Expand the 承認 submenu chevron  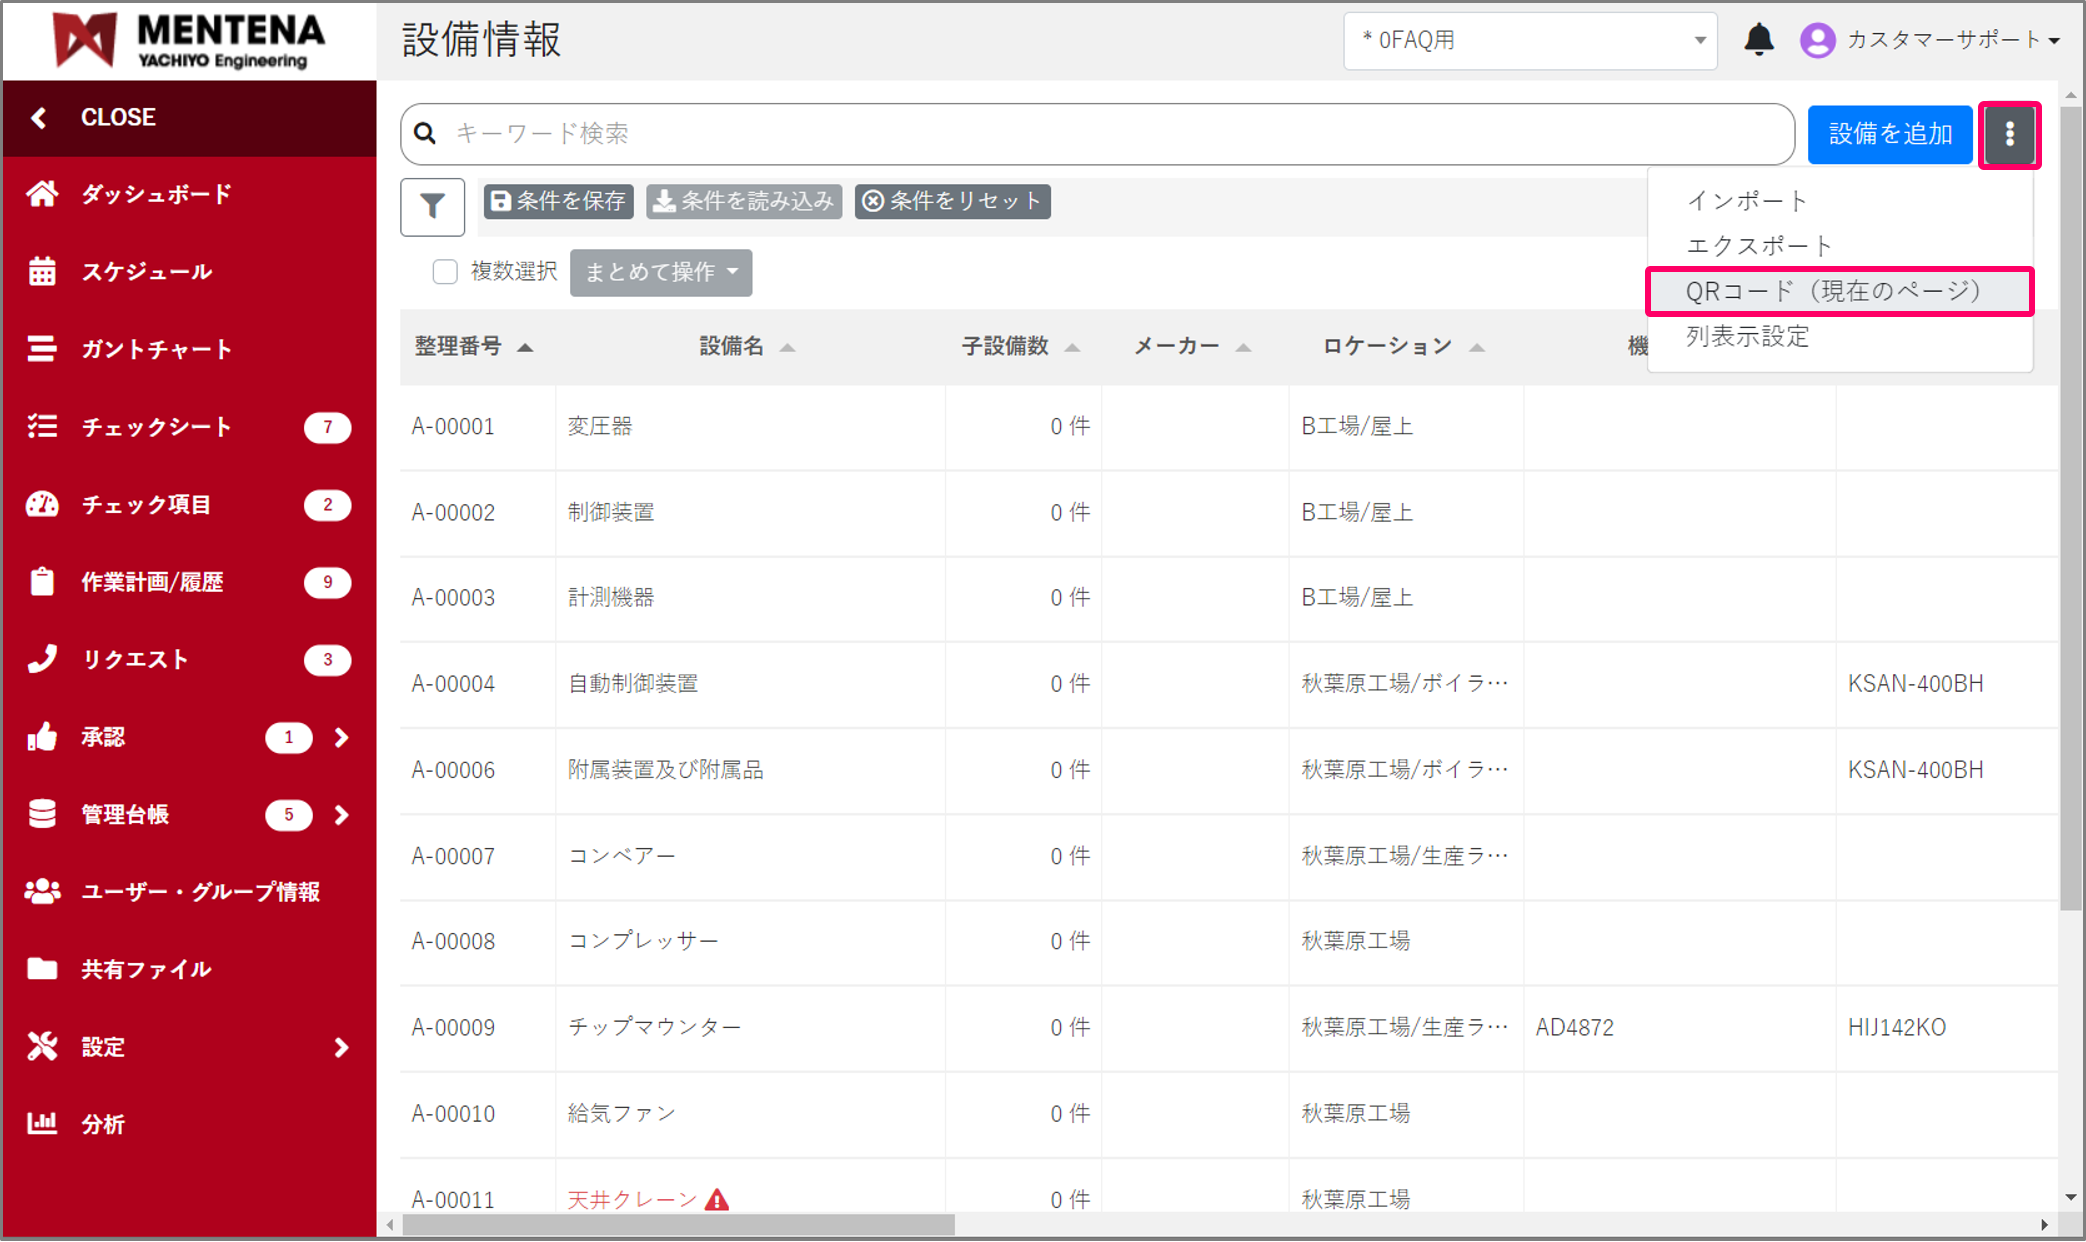pyautogui.click(x=342, y=737)
